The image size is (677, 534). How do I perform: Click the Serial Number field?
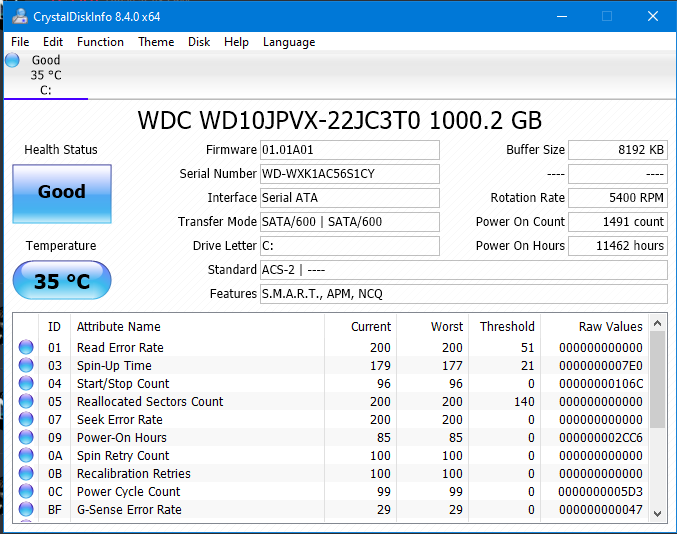click(x=349, y=174)
